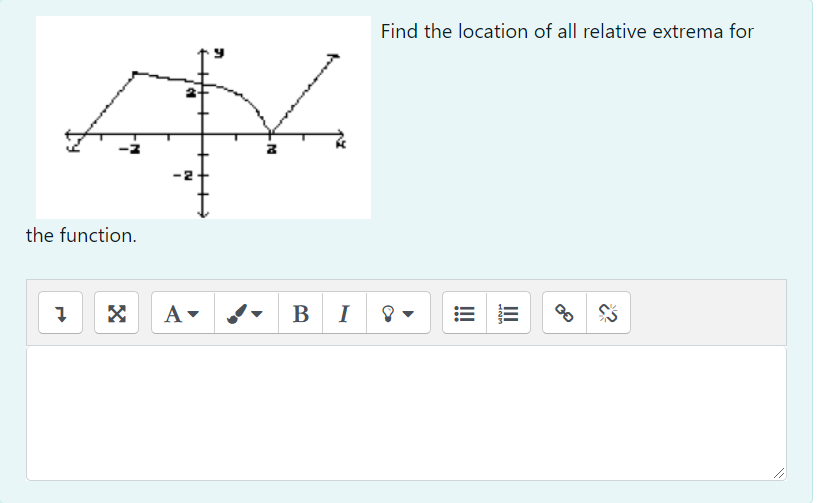The height and width of the screenshot is (503, 817).
Task: Click the text 'the function.'
Action: 81,236
